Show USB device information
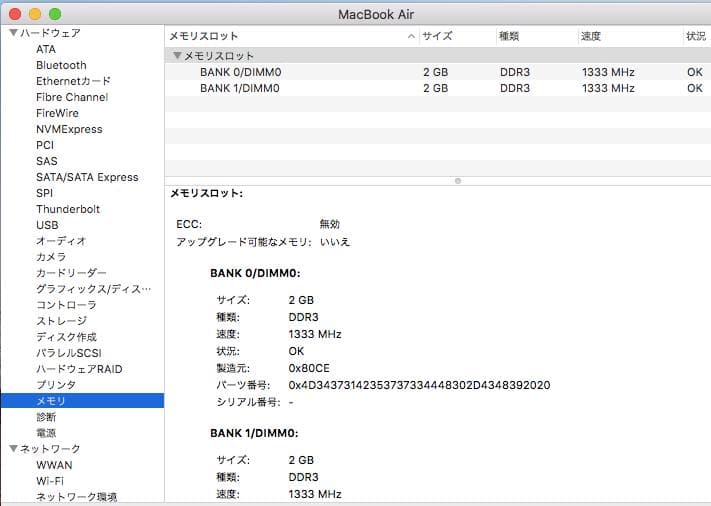The width and height of the screenshot is (711, 506). click(47, 225)
